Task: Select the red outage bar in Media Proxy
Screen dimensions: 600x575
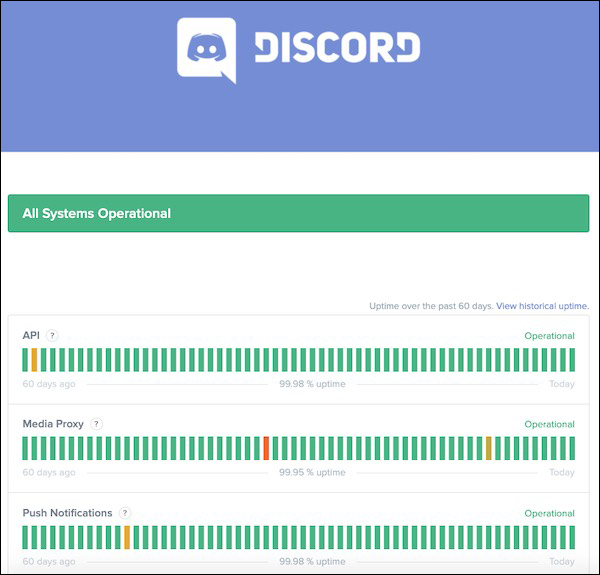Action: 266,448
